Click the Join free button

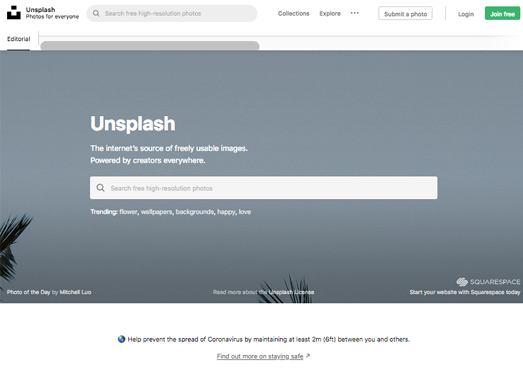(x=502, y=14)
